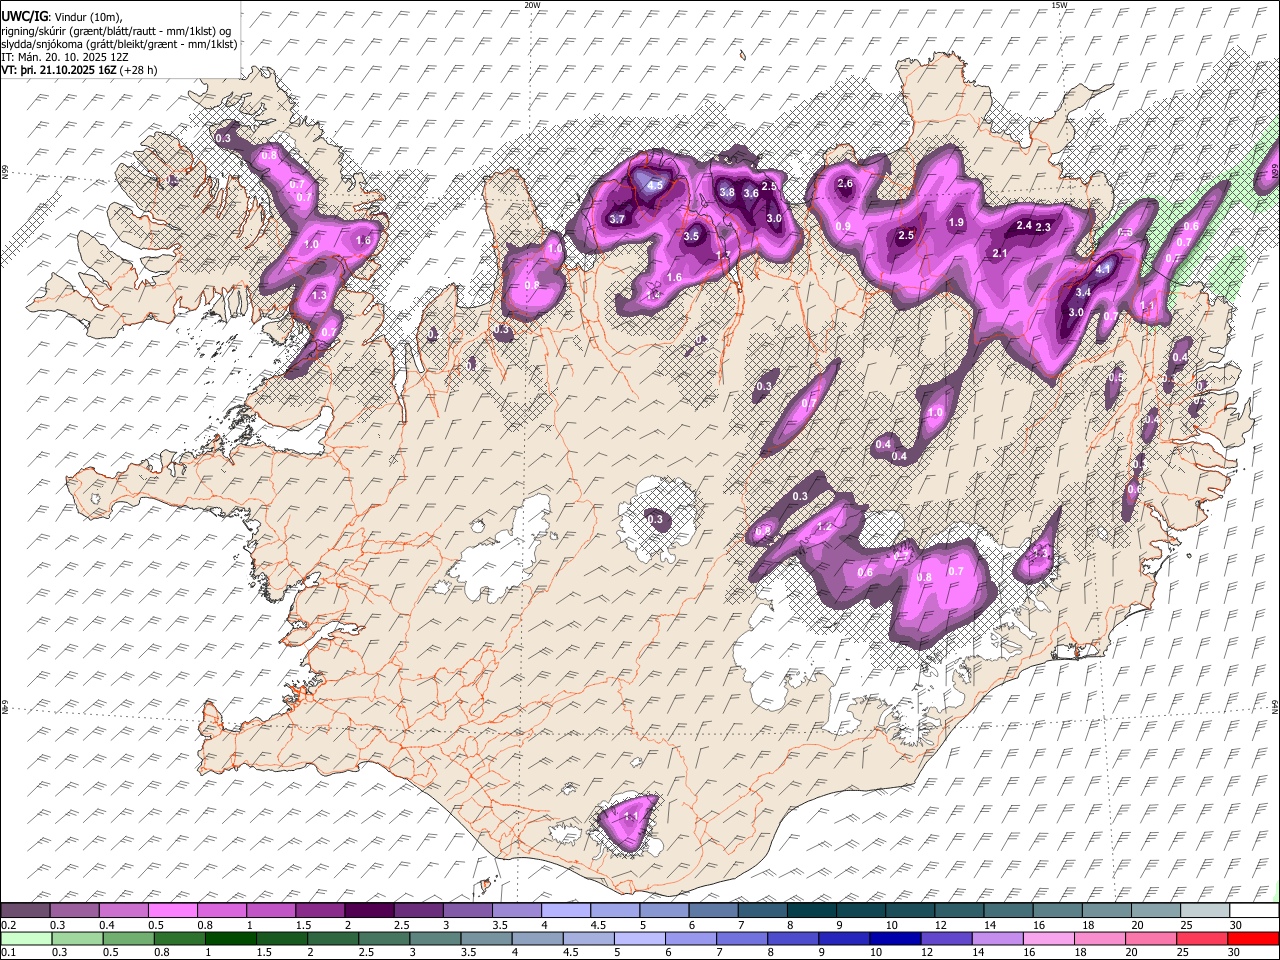Image resolution: width=1280 pixels, height=960 pixels.
Task: Click the 1.1 label on the southern glacier
Action: tap(631, 816)
